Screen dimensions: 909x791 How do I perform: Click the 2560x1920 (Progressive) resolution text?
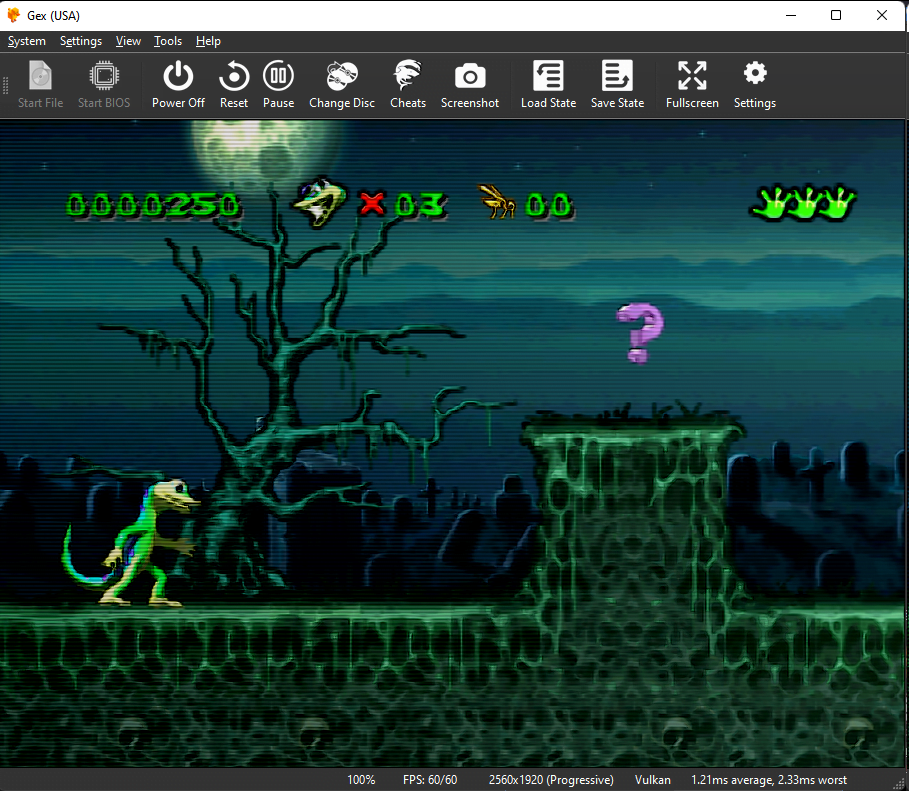point(551,780)
